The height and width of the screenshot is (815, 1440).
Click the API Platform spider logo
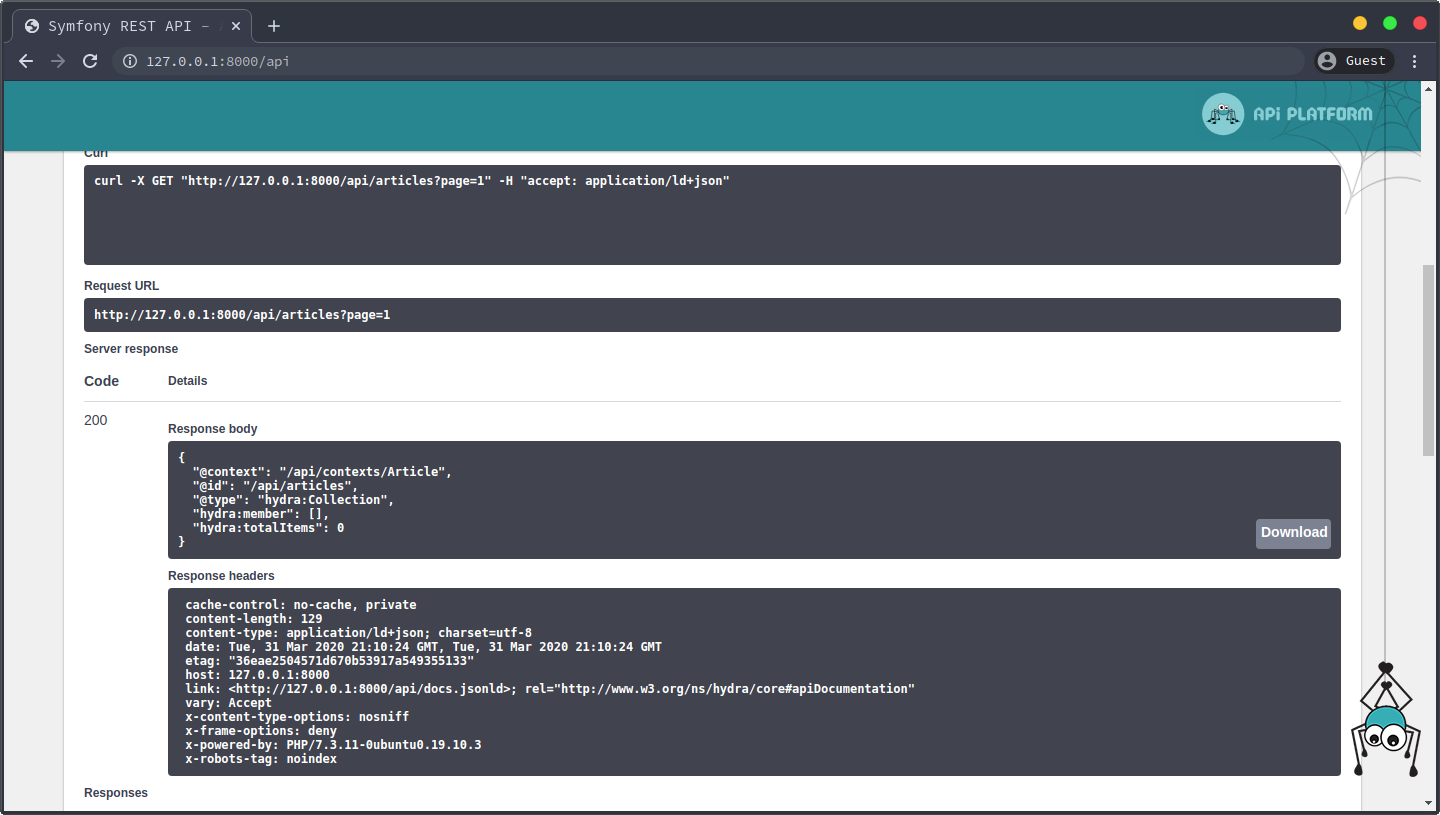(1222, 114)
